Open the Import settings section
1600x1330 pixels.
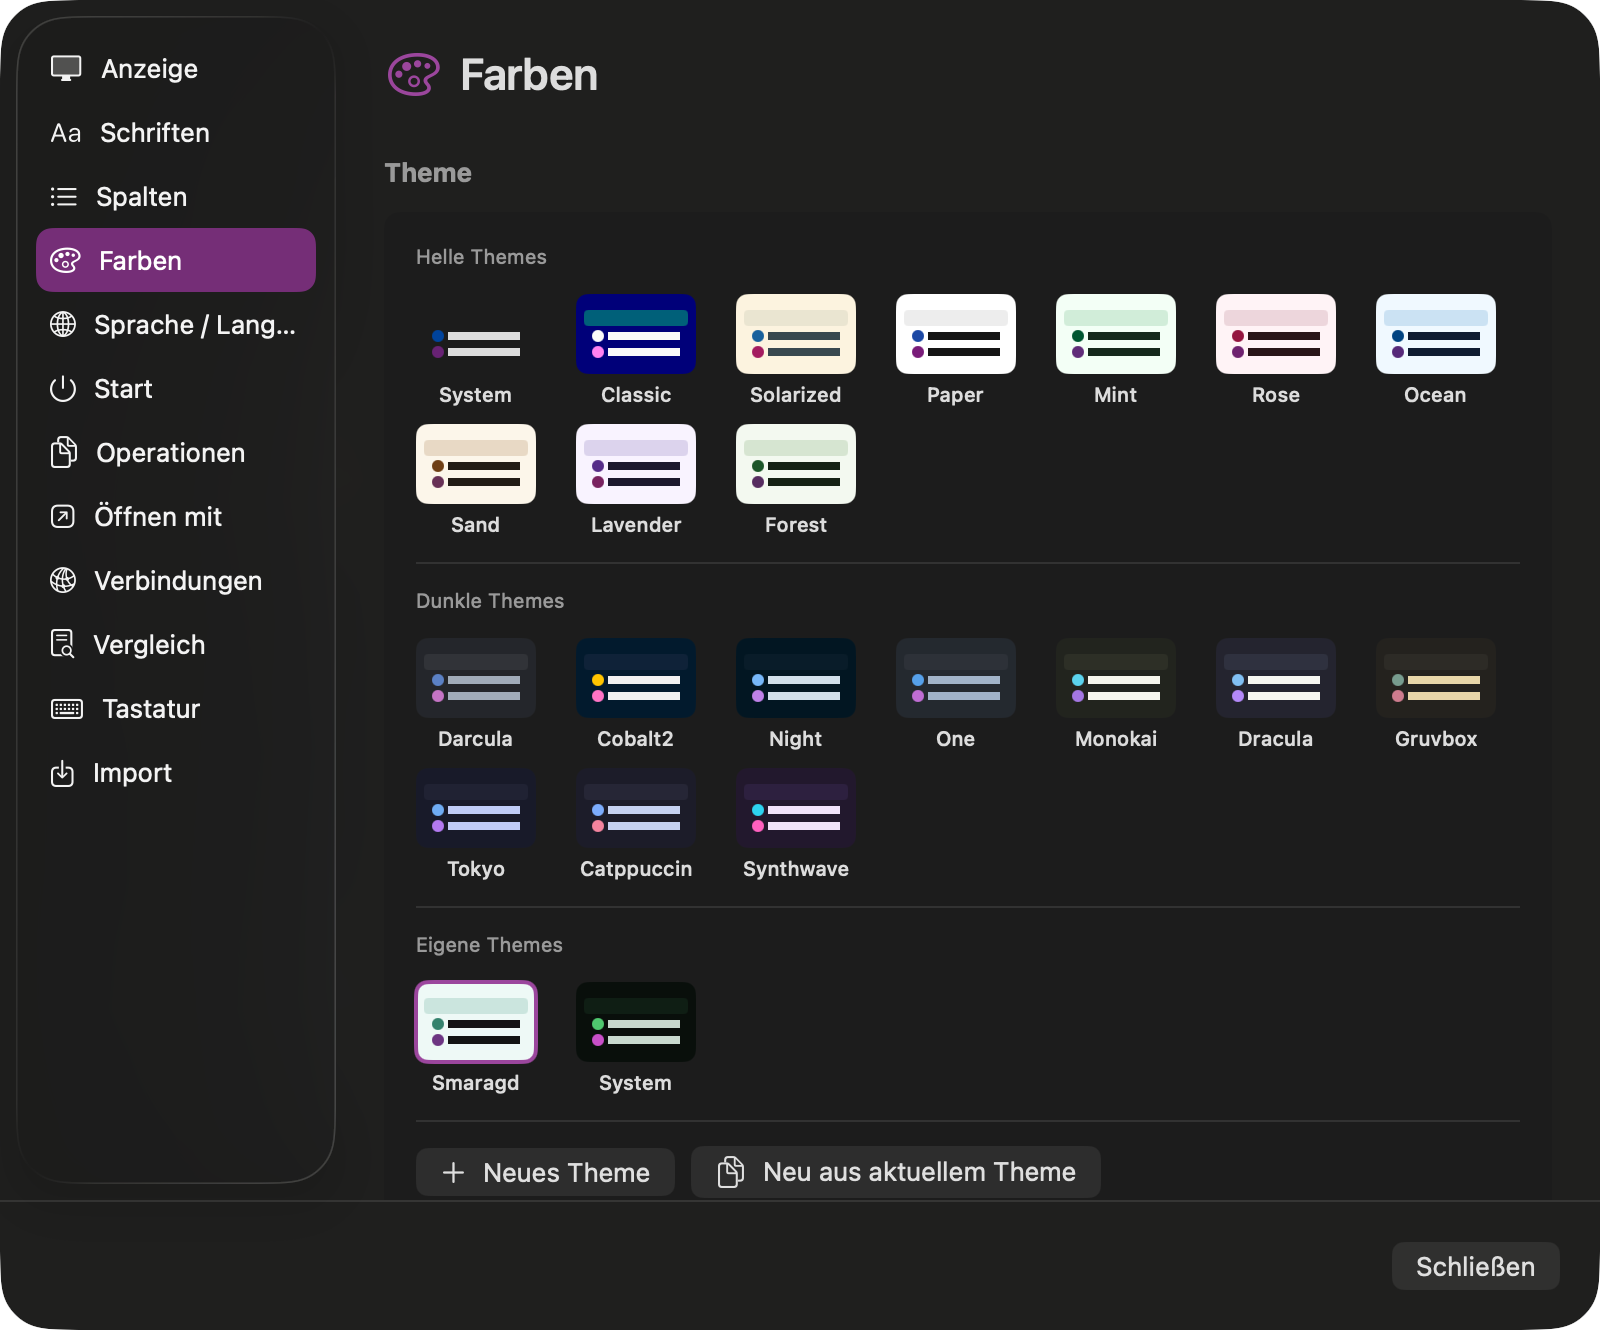132,772
